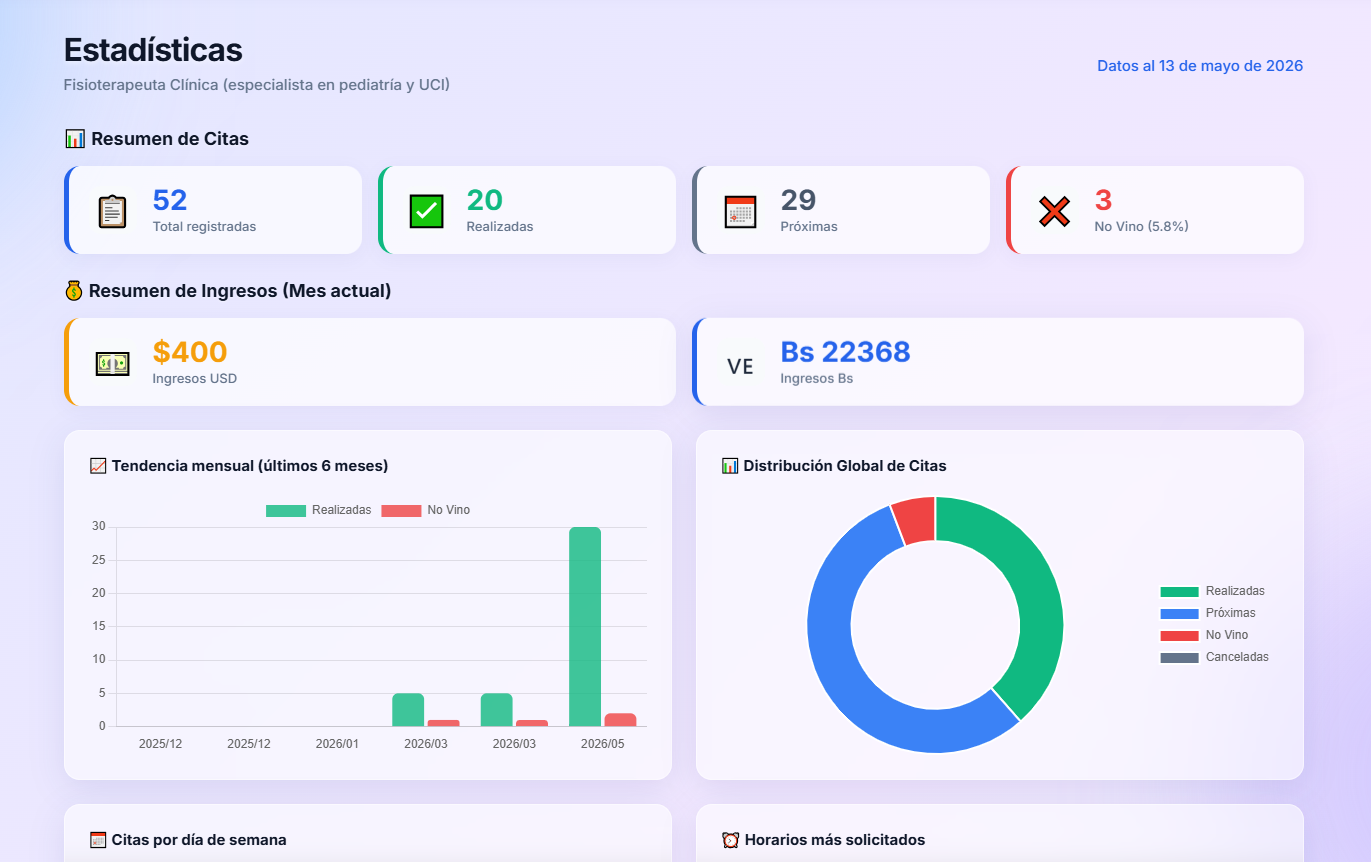Viewport: 1371px width, 862px height.
Task: Click the 'Ingresos Bs' label
Action: pos(817,379)
